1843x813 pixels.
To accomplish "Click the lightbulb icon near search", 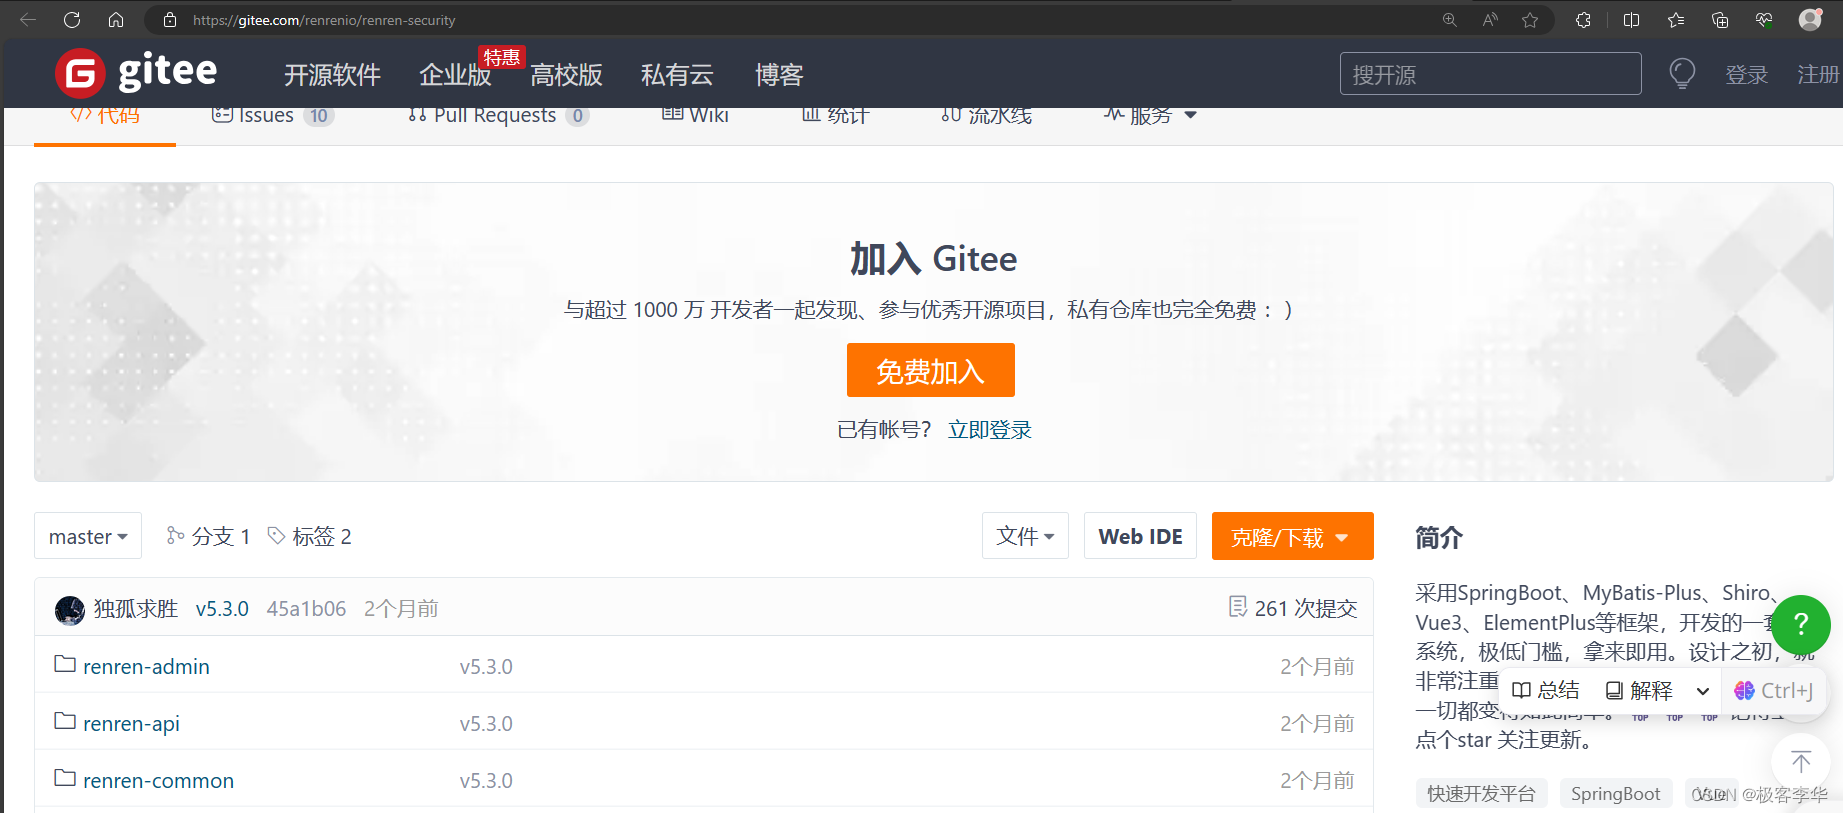I will tap(1682, 74).
